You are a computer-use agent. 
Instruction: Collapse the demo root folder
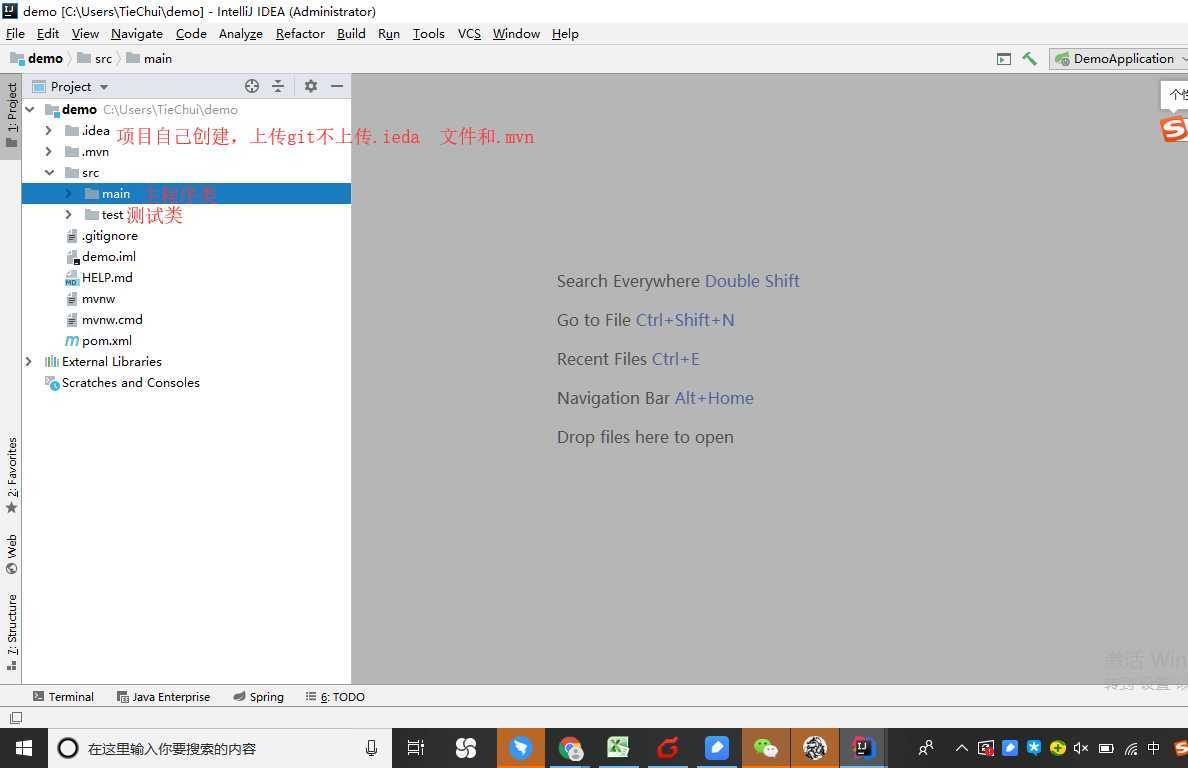(x=30, y=110)
